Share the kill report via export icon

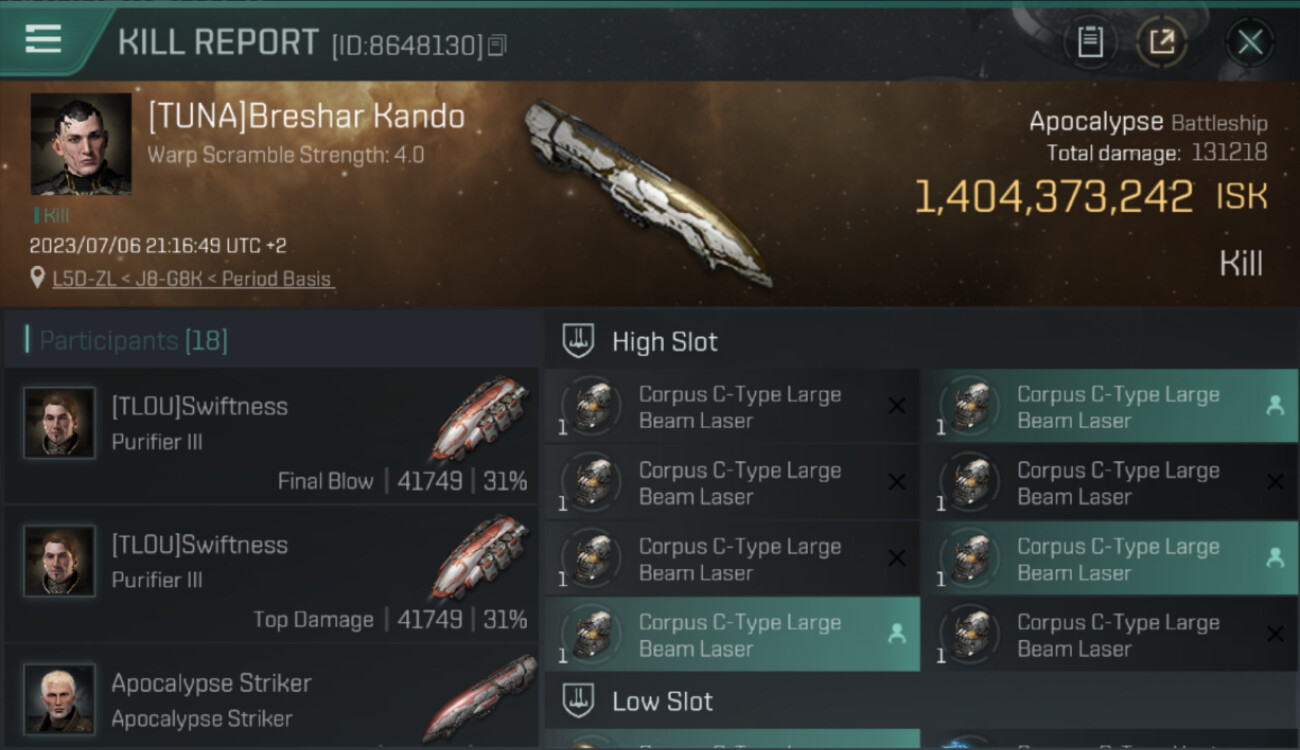coord(1162,42)
